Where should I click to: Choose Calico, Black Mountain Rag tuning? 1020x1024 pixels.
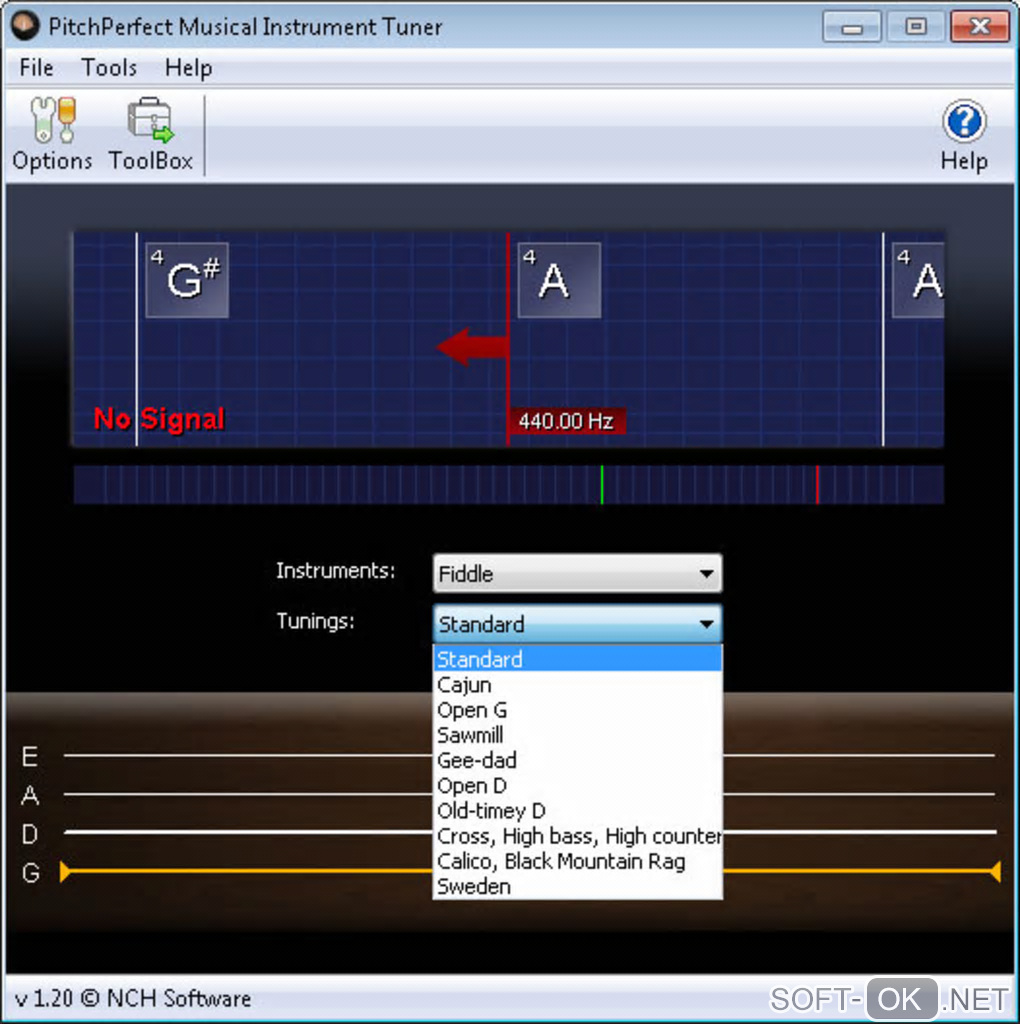point(578,861)
